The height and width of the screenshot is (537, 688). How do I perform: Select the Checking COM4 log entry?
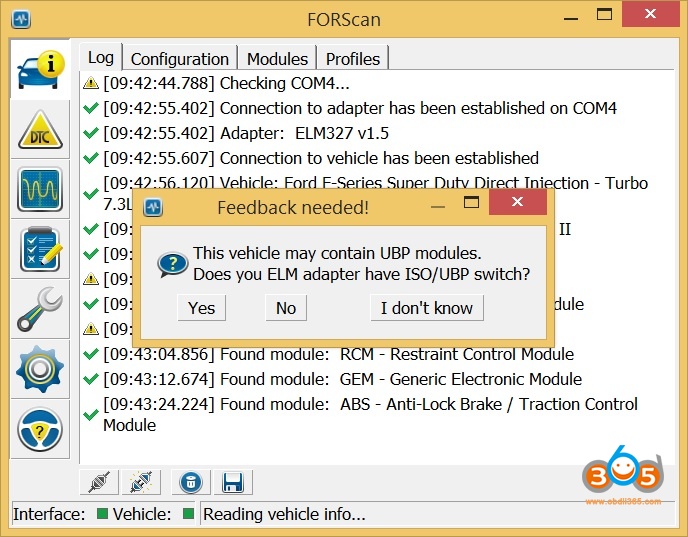click(226, 83)
